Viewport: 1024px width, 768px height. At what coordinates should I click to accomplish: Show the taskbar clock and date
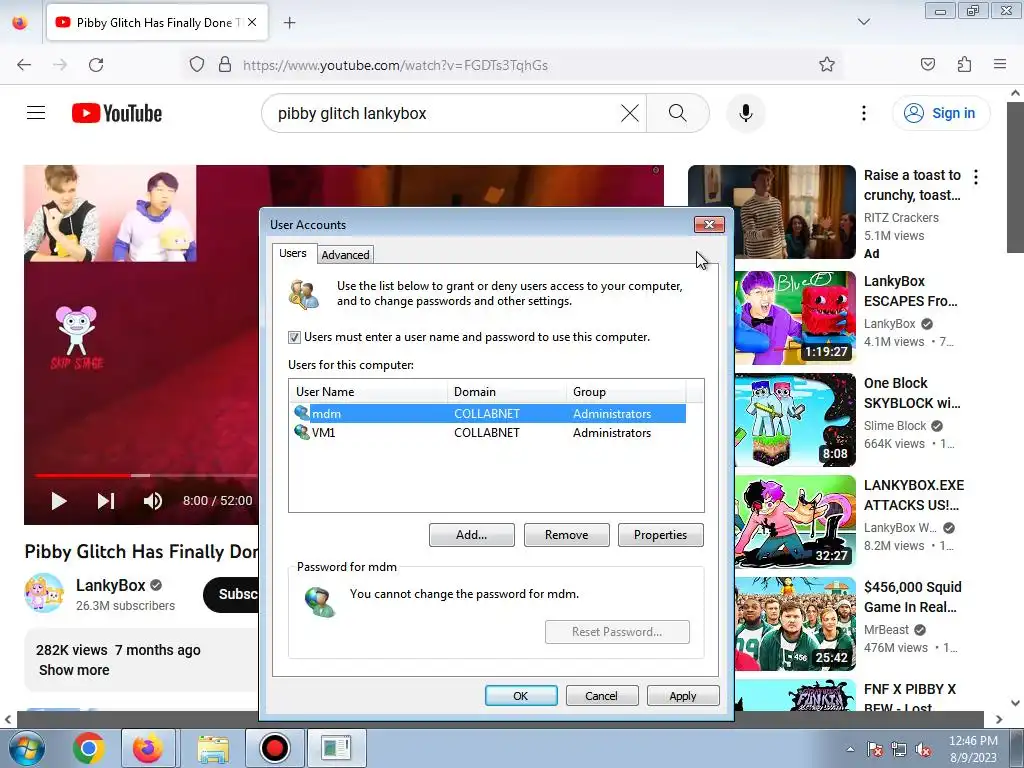[x=973, y=749]
